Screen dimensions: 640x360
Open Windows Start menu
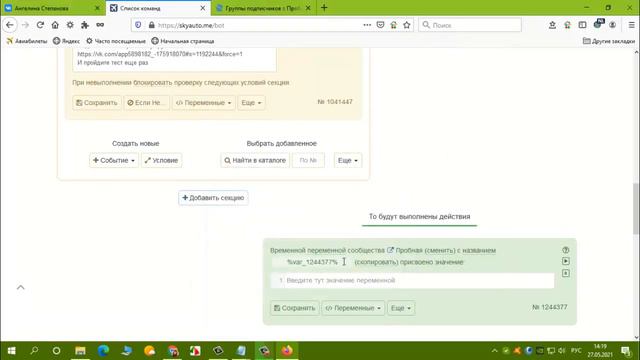coord(11,351)
